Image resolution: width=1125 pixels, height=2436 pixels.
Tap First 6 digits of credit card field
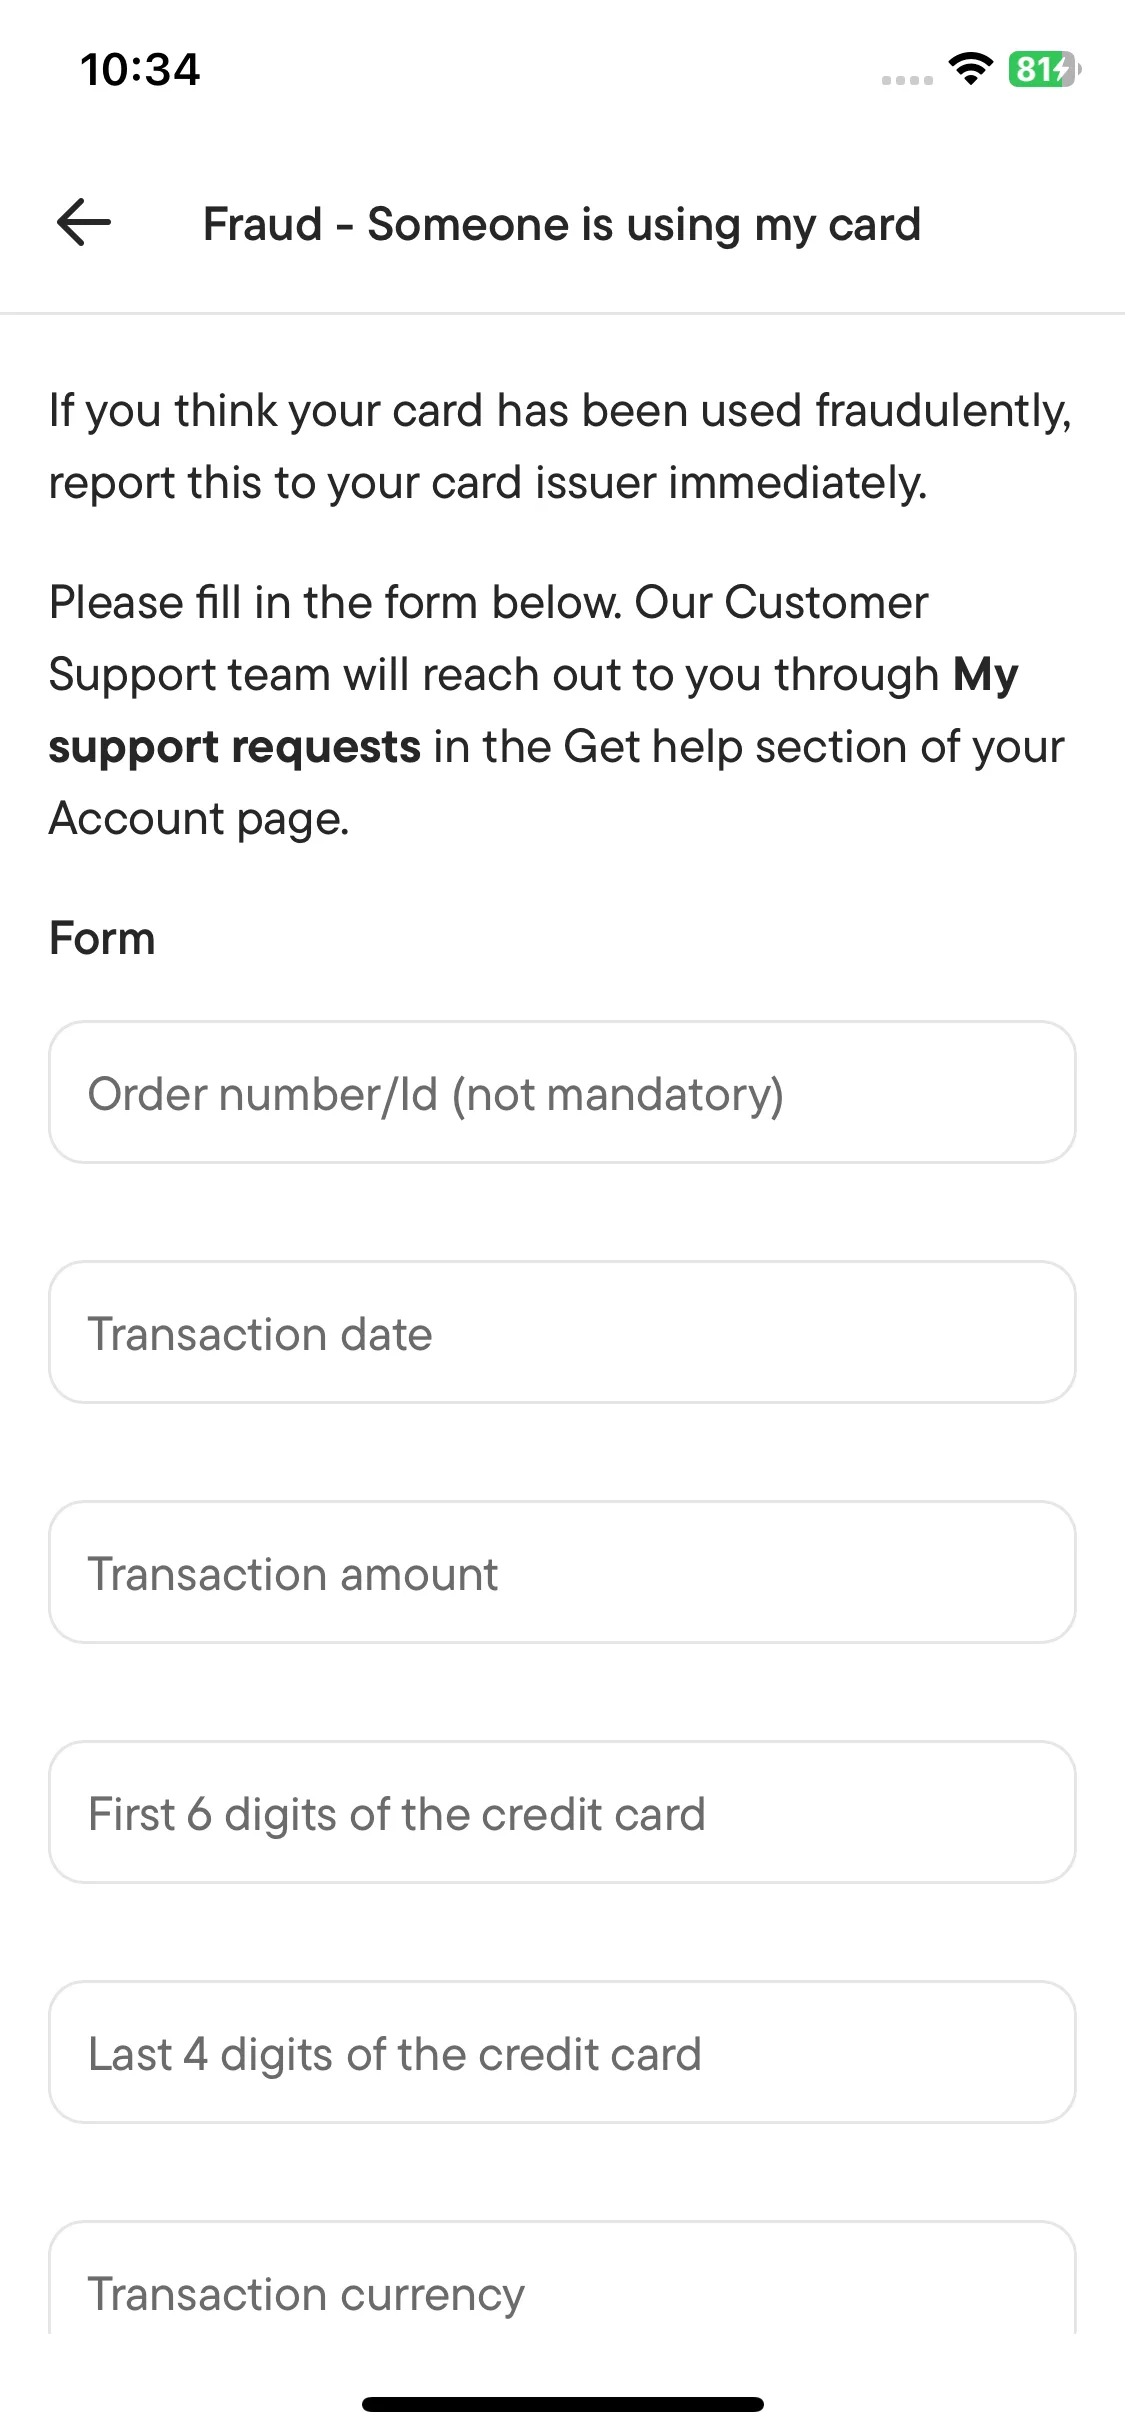click(x=562, y=1812)
